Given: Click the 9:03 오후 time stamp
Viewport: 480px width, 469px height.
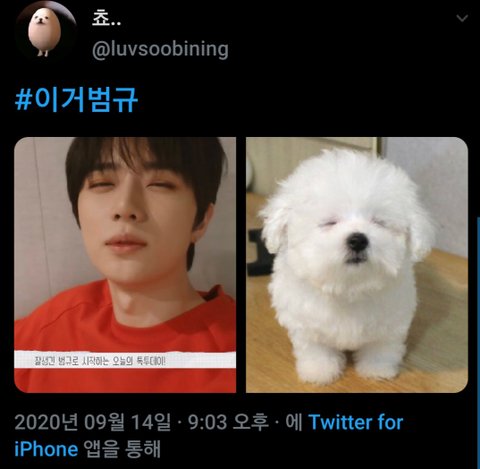Looking at the screenshot, I should (228, 422).
